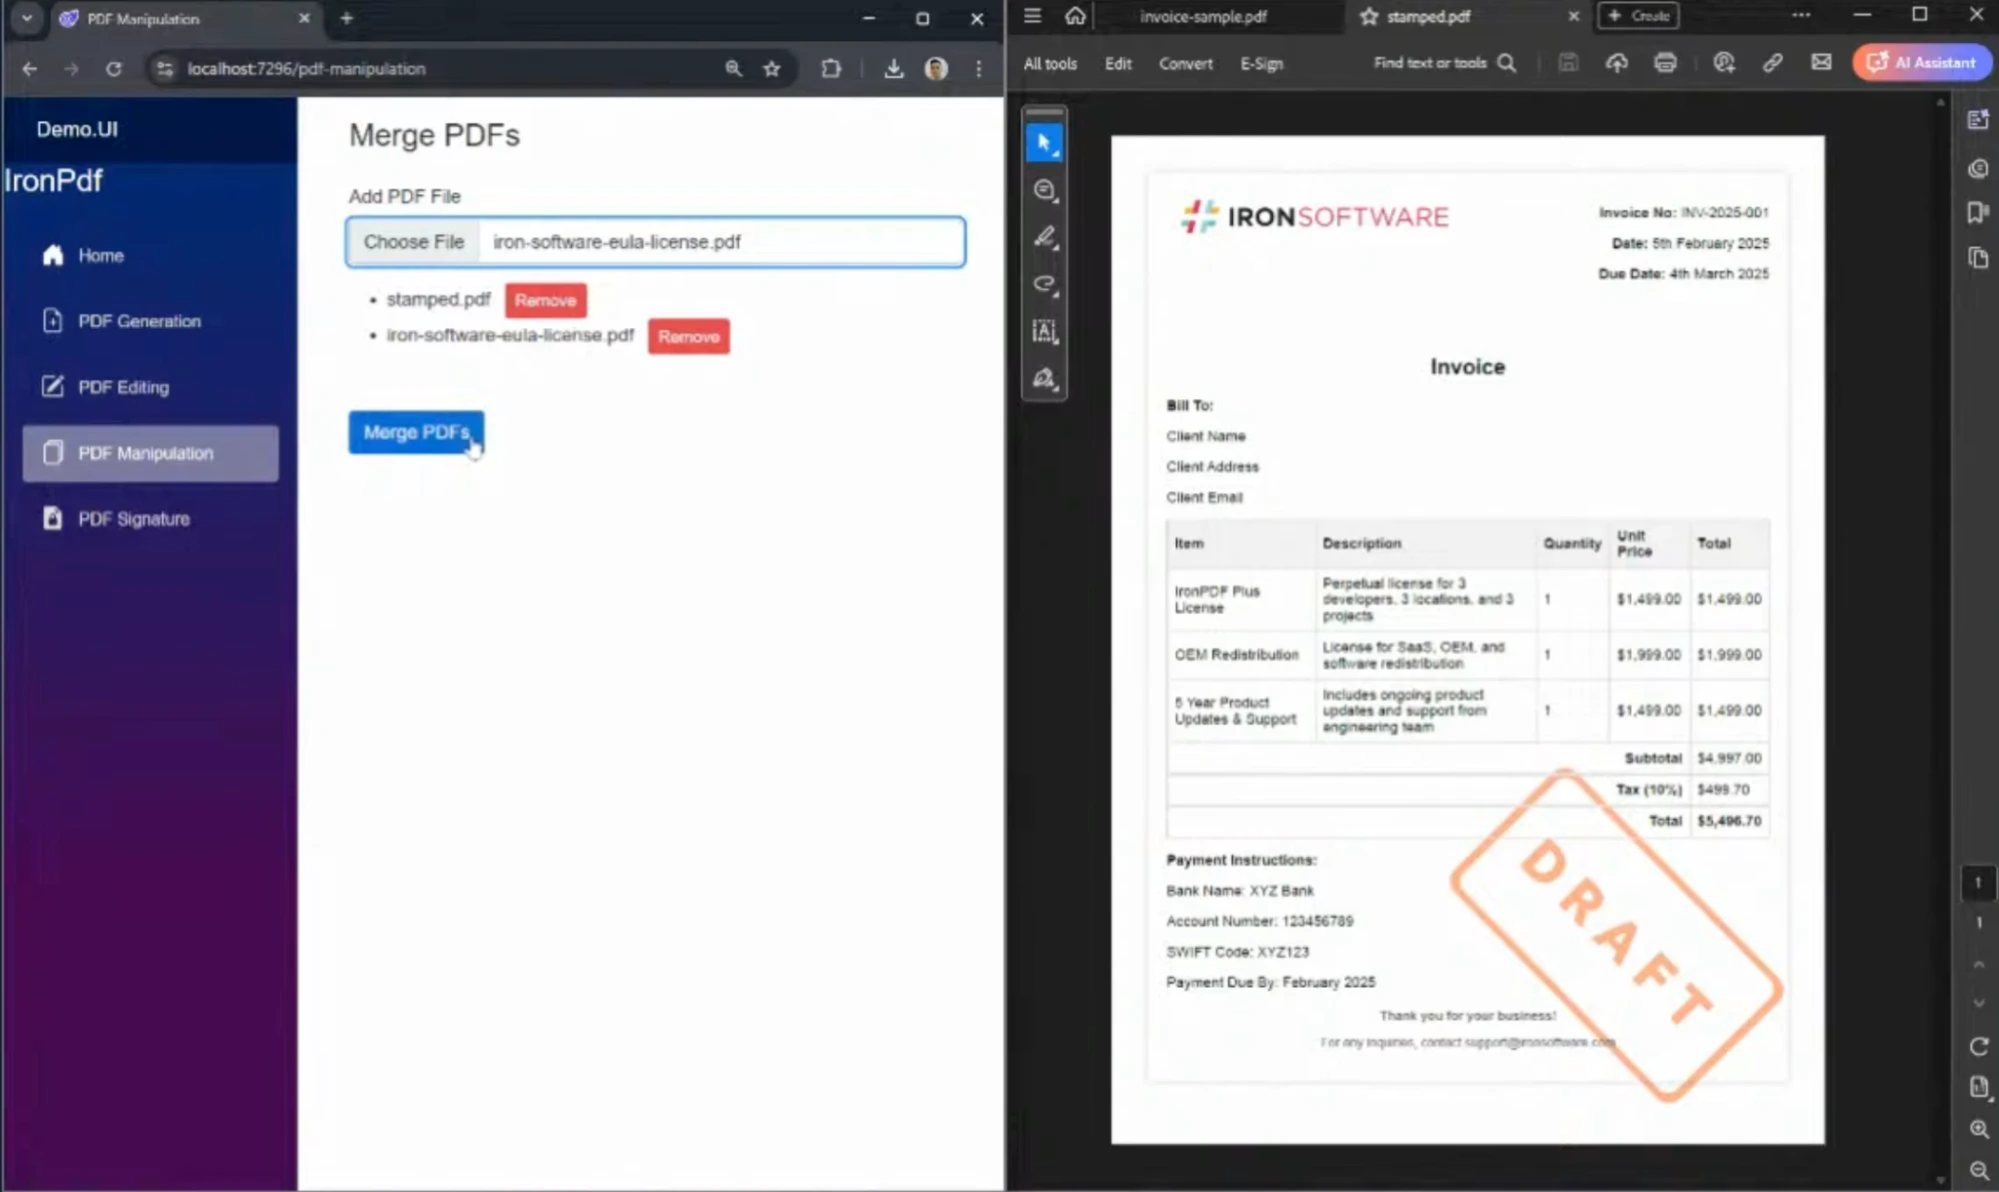Open Chrome tab search dropdown arrow
Viewport: 1999px width, 1192px height.
click(x=27, y=18)
